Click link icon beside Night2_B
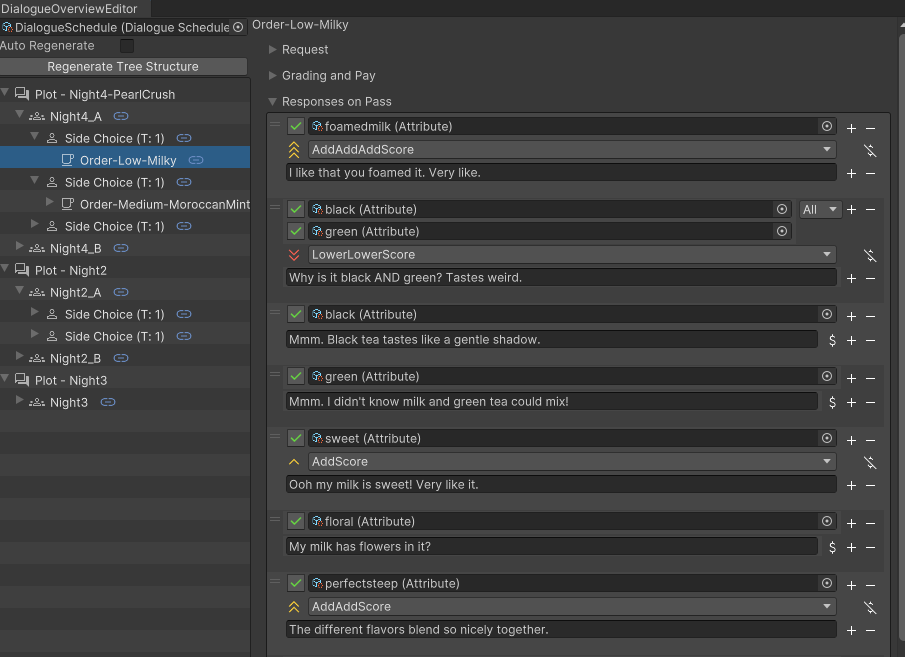The image size is (905, 657). [x=121, y=358]
